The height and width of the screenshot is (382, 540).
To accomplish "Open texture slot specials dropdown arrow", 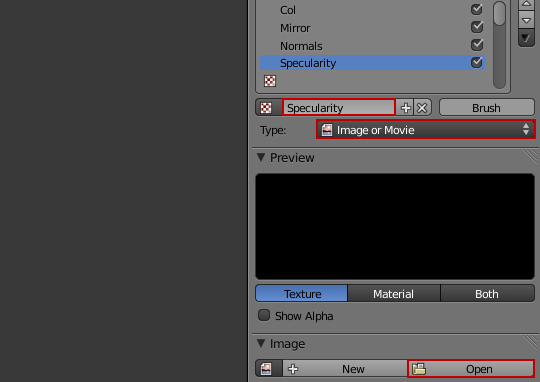I will click(x=526, y=38).
